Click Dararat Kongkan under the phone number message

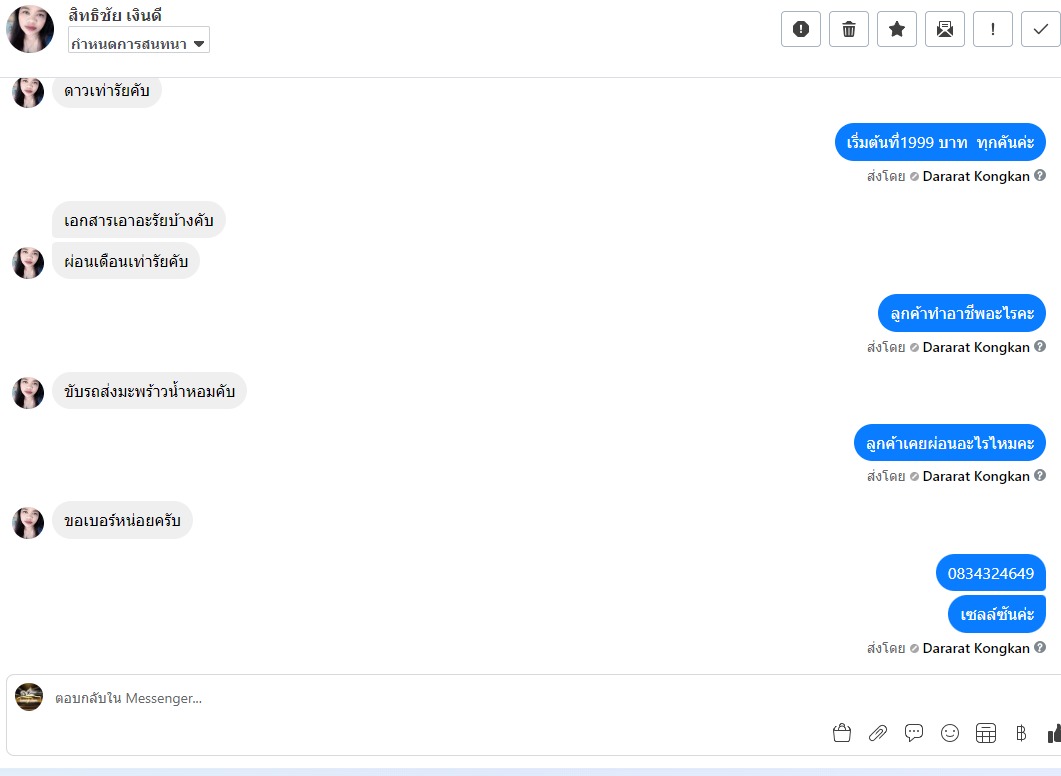976,648
